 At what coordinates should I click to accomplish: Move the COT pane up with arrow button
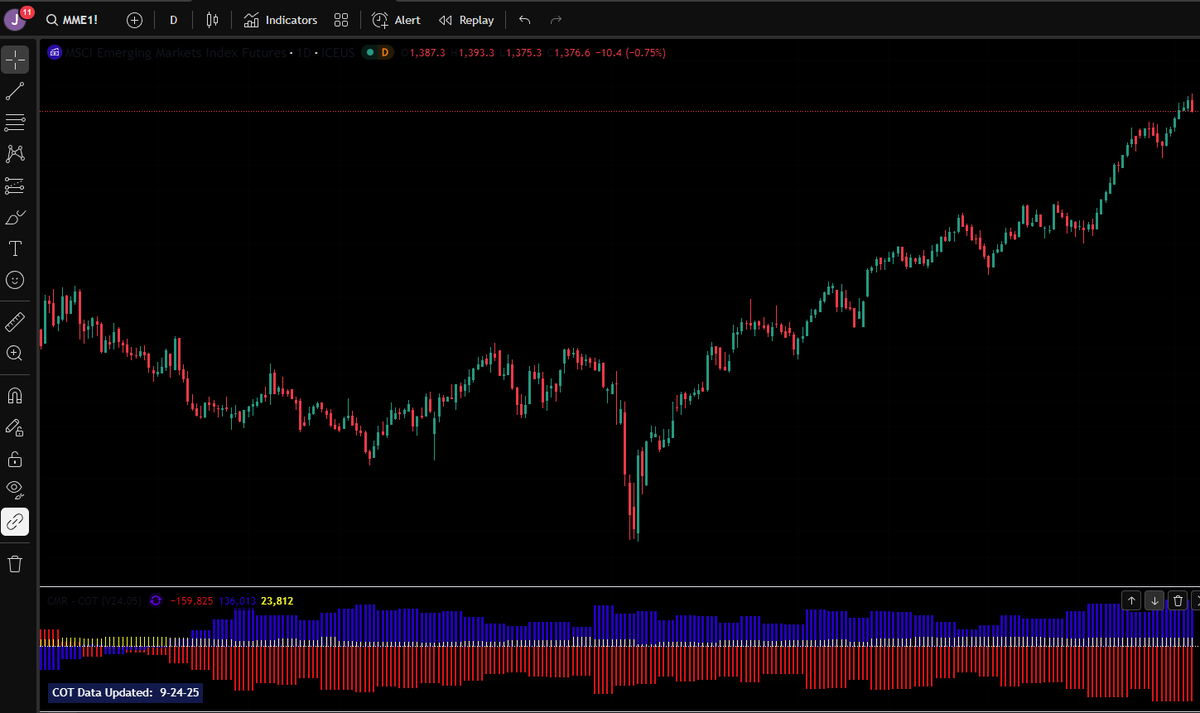pyautogui.click(x=1131, y=600)
